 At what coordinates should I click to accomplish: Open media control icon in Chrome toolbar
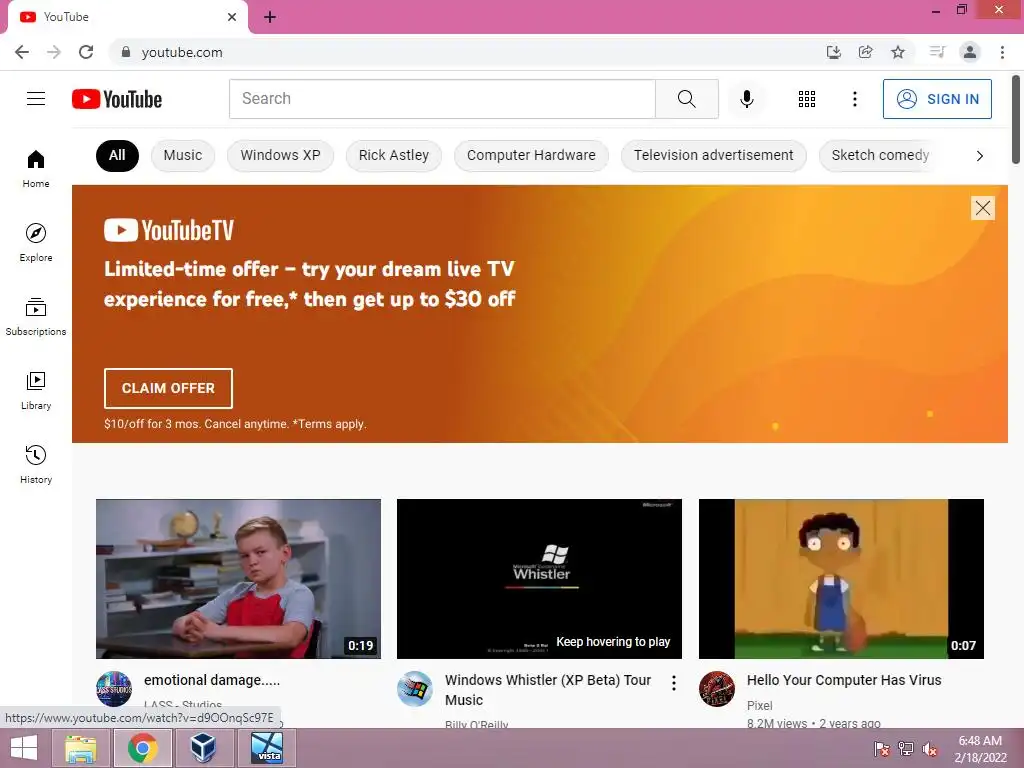937,52
